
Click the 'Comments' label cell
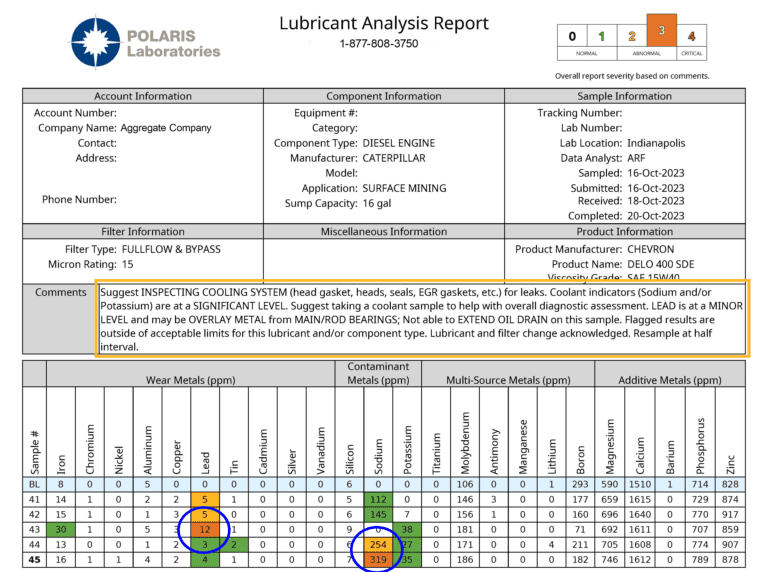[x=60, y=318]
